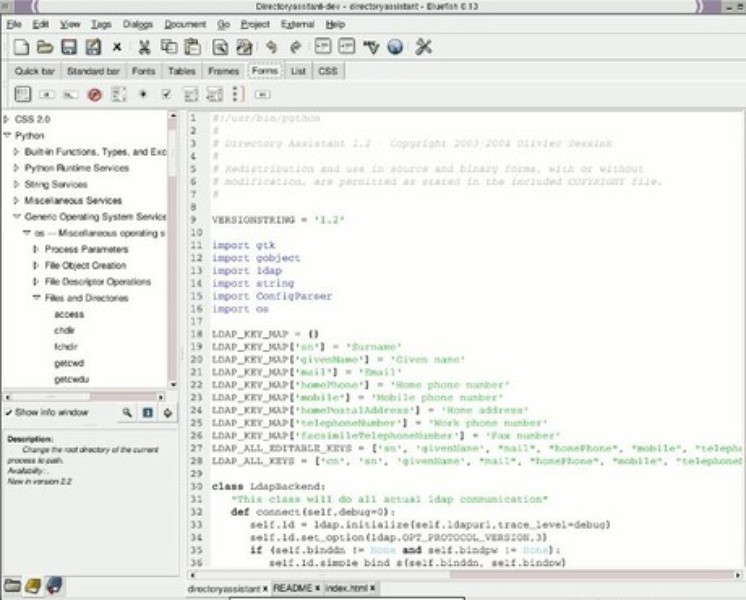Run the spell check icon
746x600 pixels.
tap(371, 47)
